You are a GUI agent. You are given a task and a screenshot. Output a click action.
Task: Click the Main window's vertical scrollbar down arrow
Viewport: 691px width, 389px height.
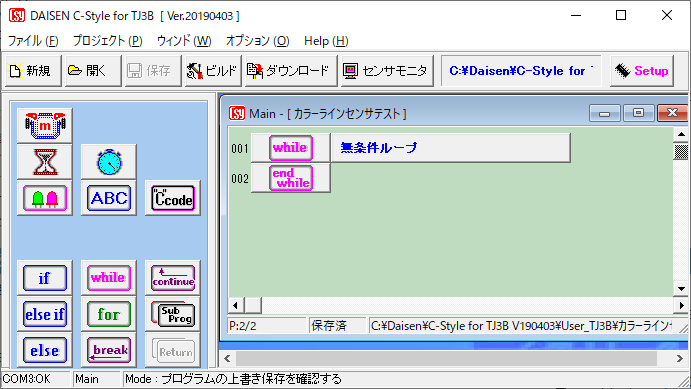point(681,289)
